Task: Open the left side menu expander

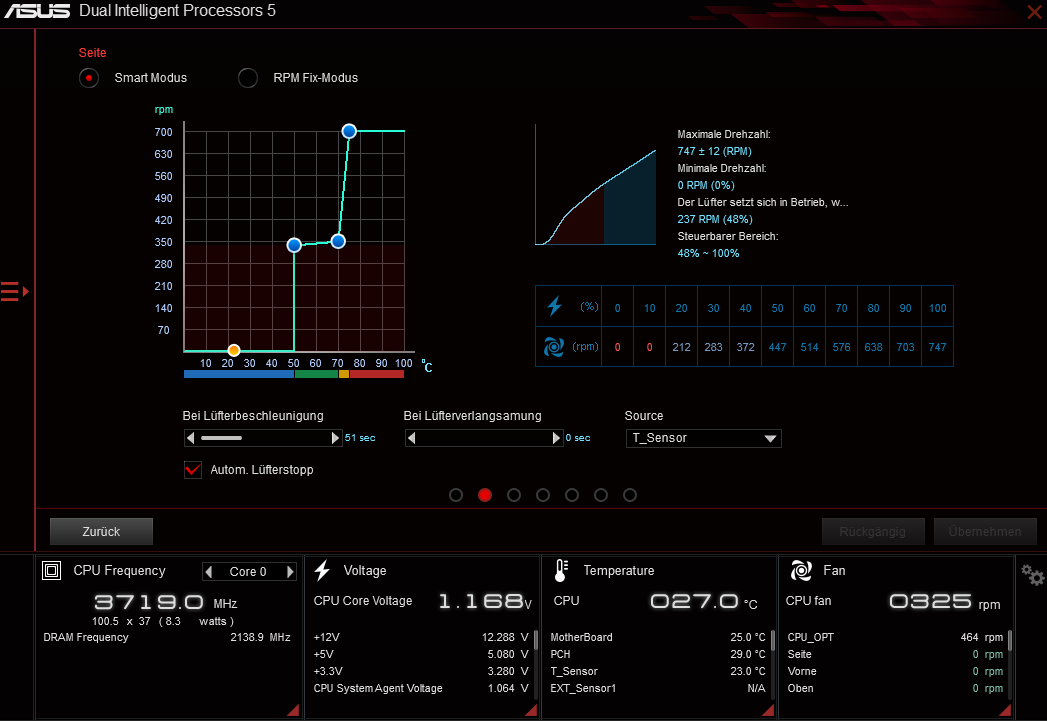Action: click(14, 292)
